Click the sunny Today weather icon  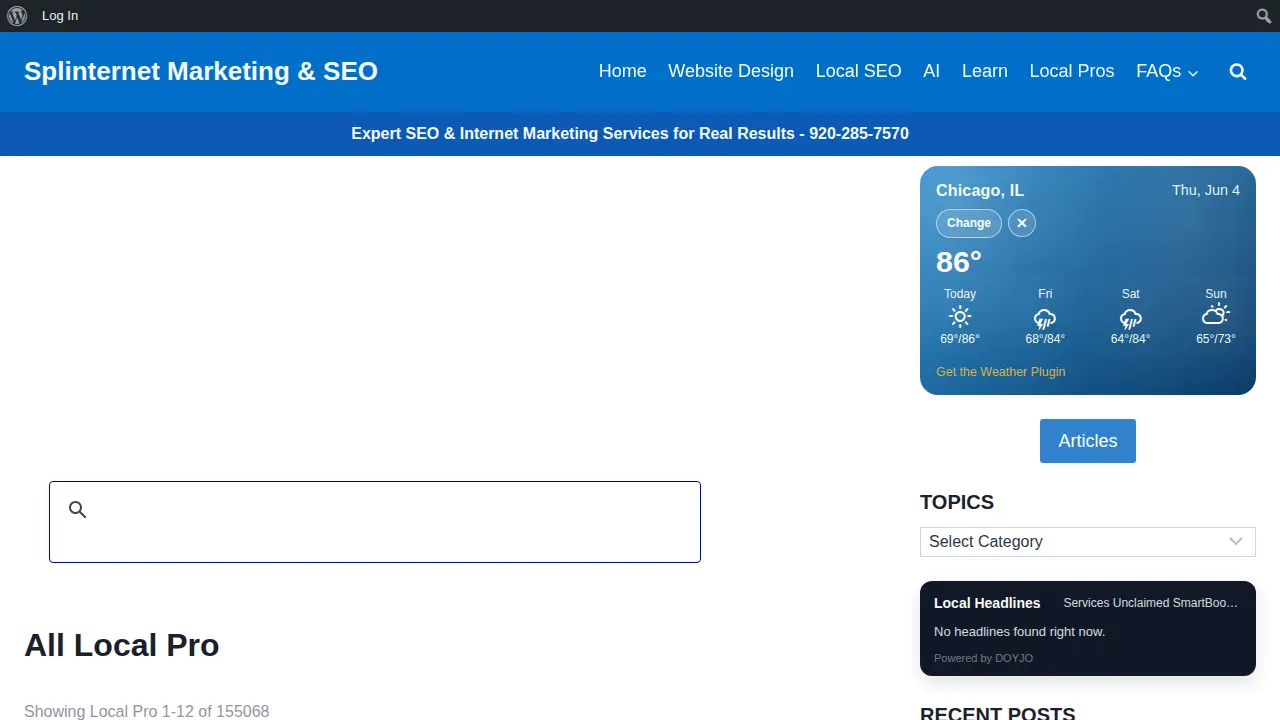pyautogui.click(x=960, y=318)
